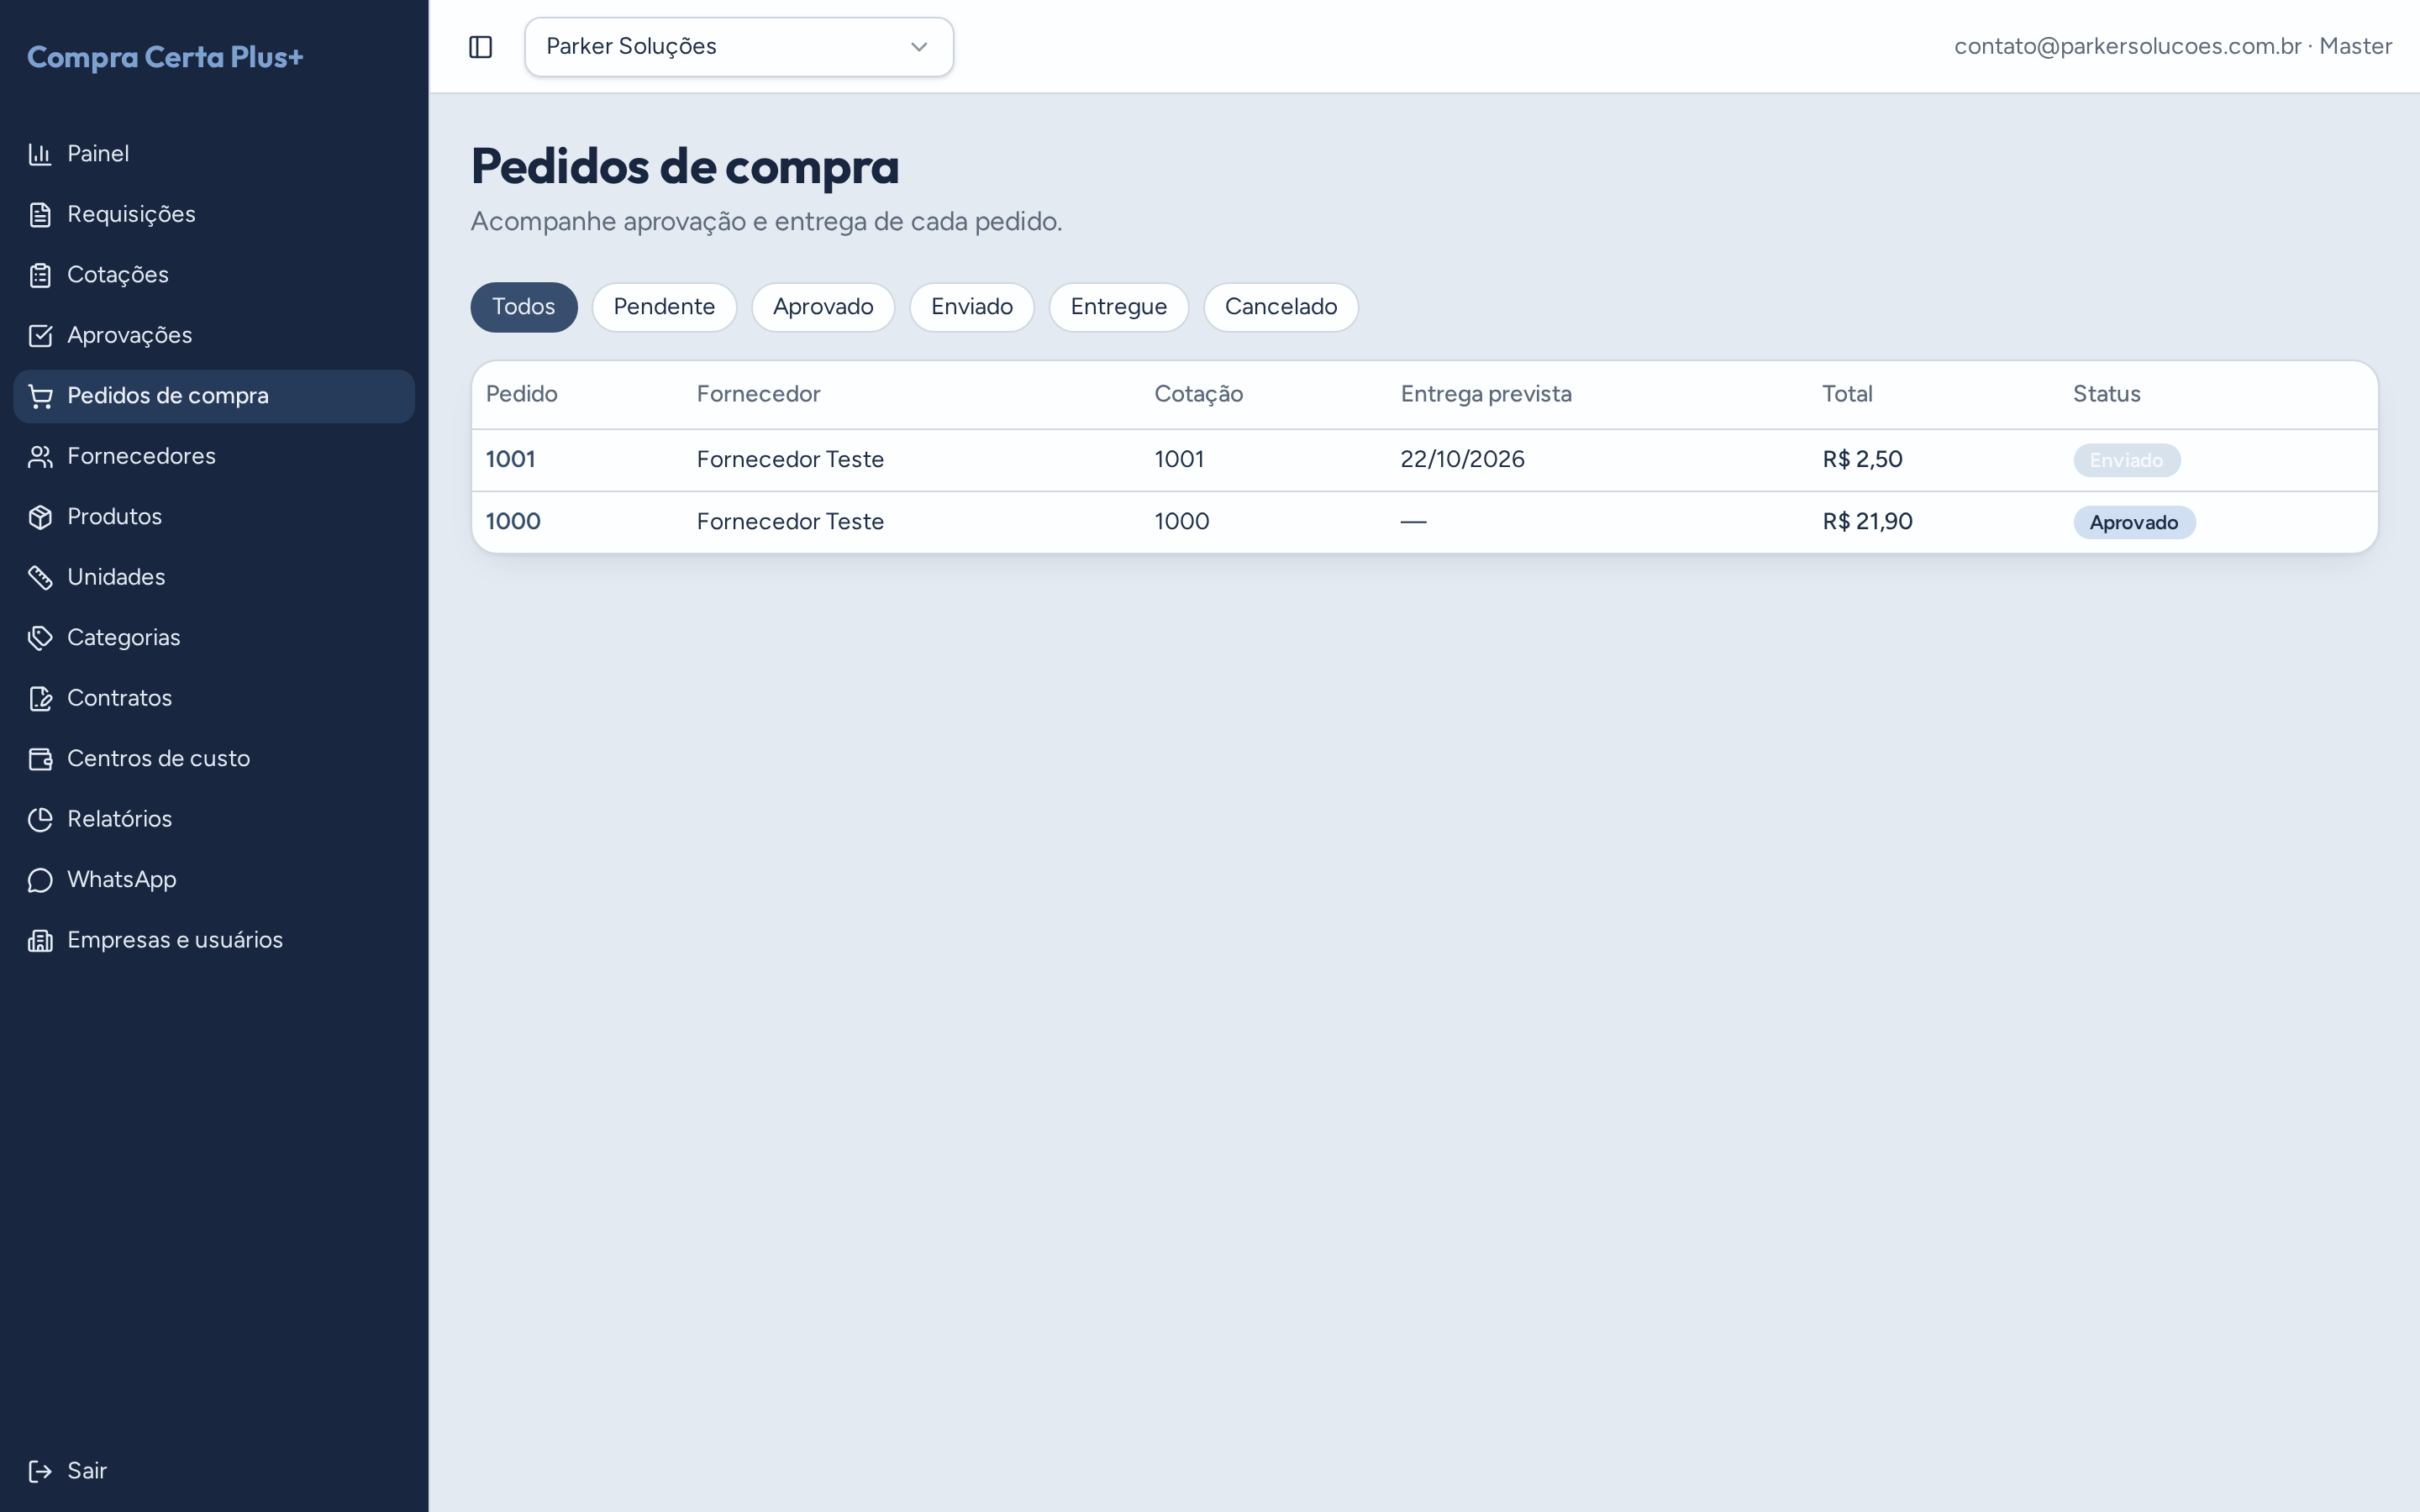Click the Requisições document icon
Screen dimensions: 2420x1512
[40, 215]
